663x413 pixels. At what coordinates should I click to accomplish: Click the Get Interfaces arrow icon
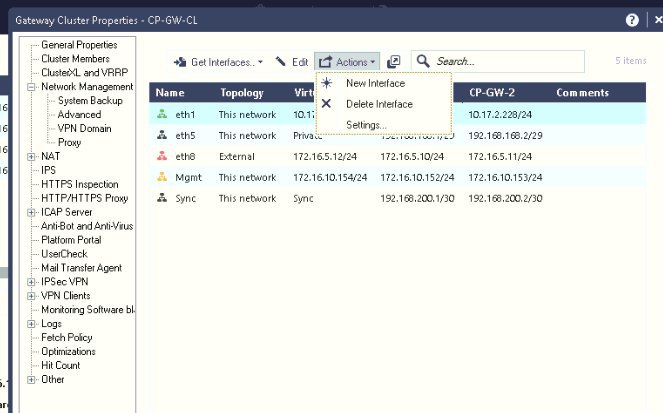pyautogui.click(x=180, y=62)
